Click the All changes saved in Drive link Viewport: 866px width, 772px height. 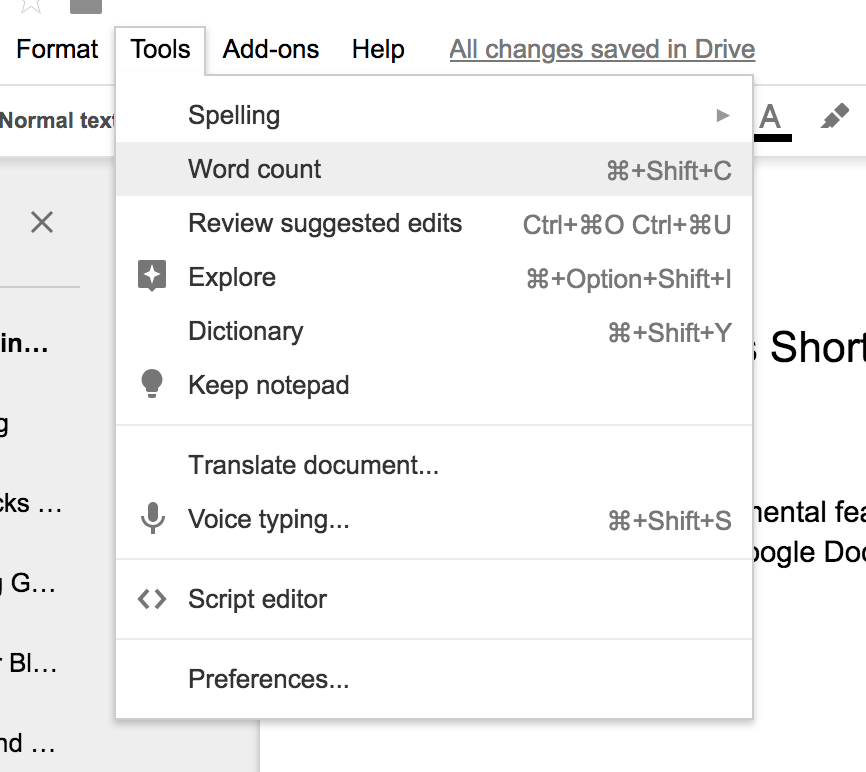(602, 49)
